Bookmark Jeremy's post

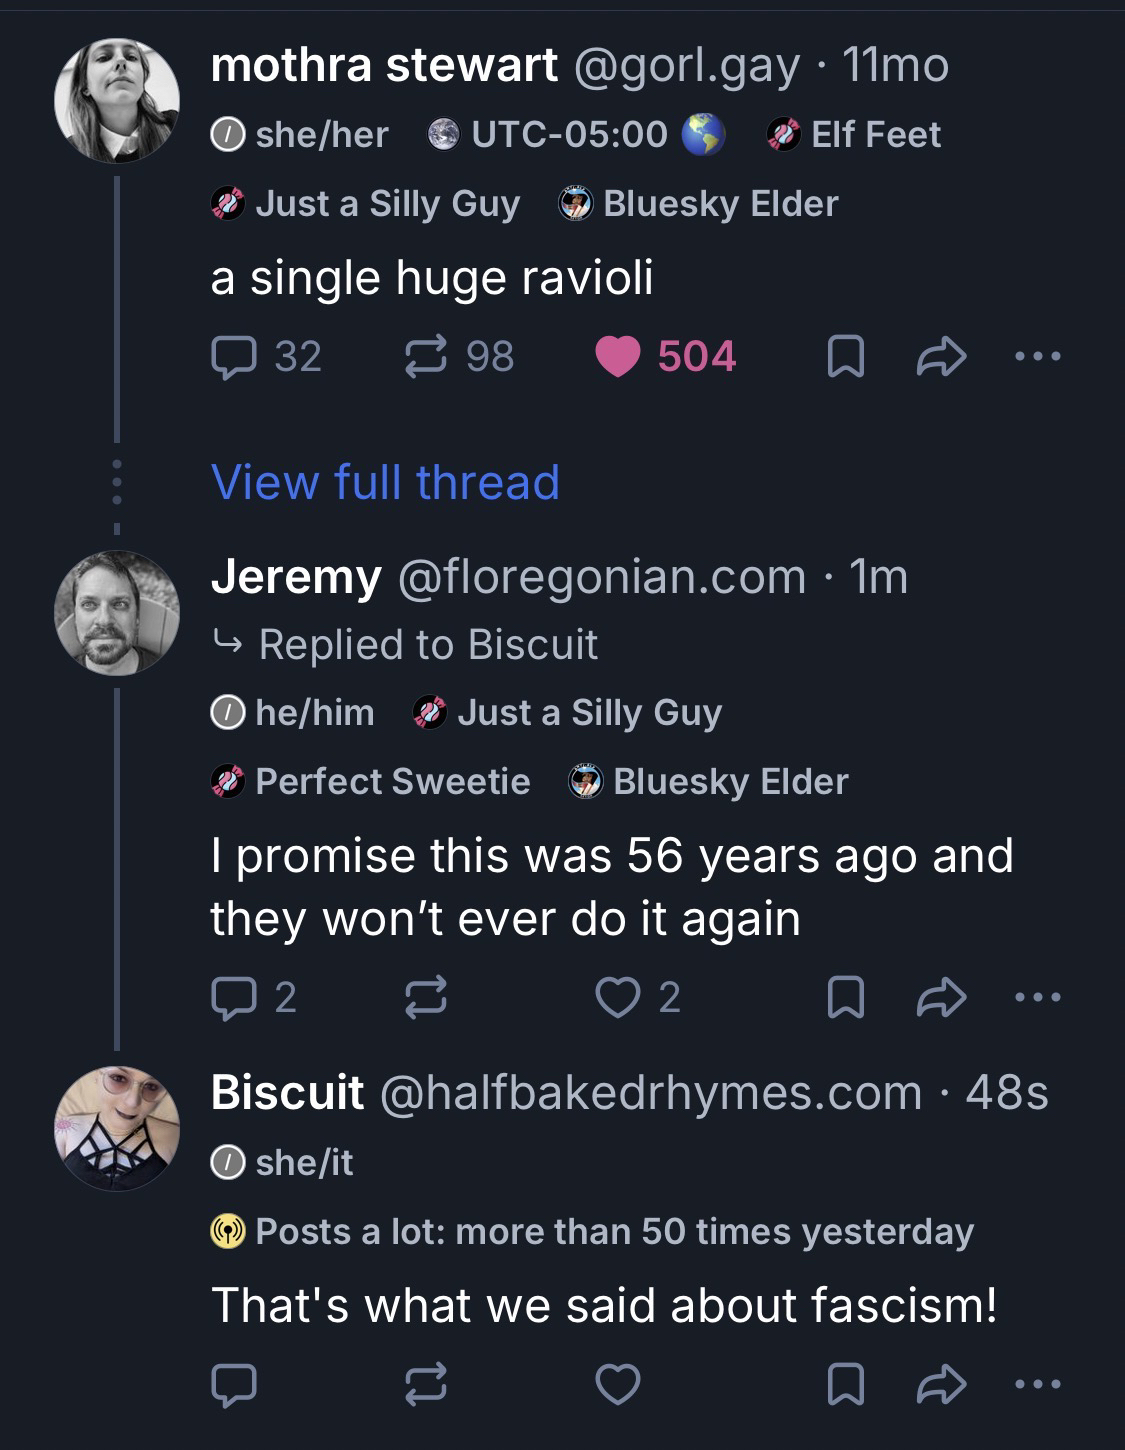click(x=846, y=997)
